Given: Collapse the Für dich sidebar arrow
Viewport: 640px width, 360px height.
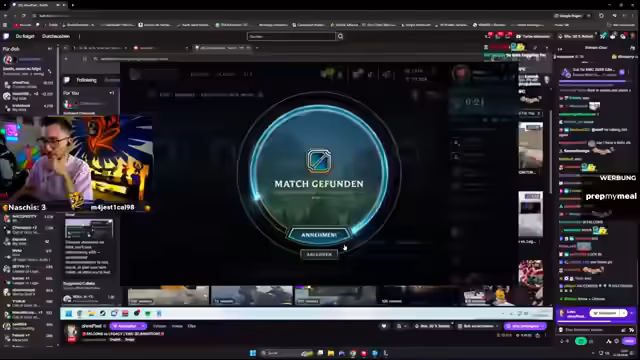Looking at the screenshot, I should (50, 49).
